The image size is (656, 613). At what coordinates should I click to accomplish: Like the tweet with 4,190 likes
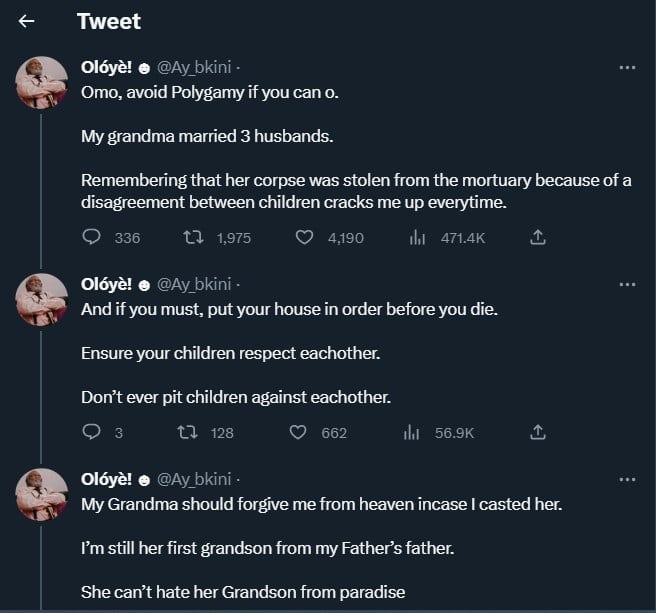(305, 238)
